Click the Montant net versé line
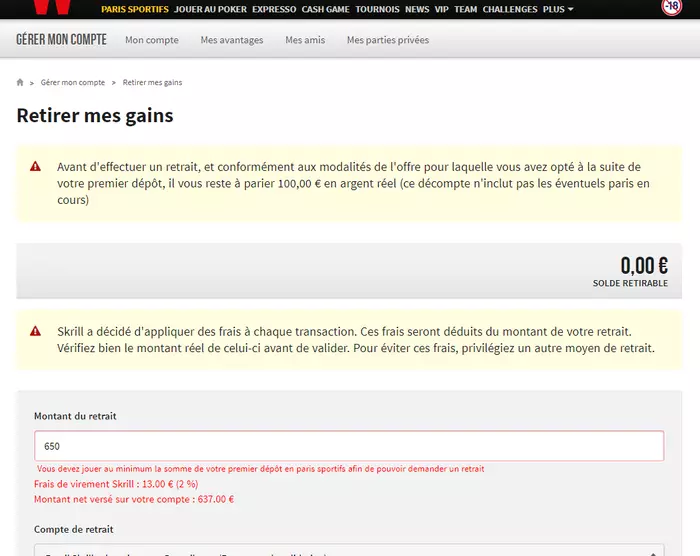 (134, 499)
